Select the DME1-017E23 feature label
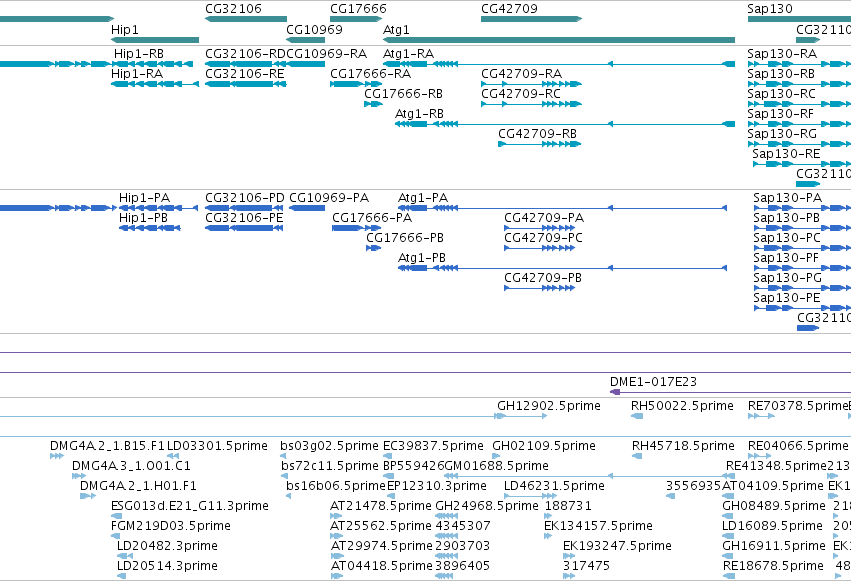Screen dimensions: 851x581 click(653, 382)
